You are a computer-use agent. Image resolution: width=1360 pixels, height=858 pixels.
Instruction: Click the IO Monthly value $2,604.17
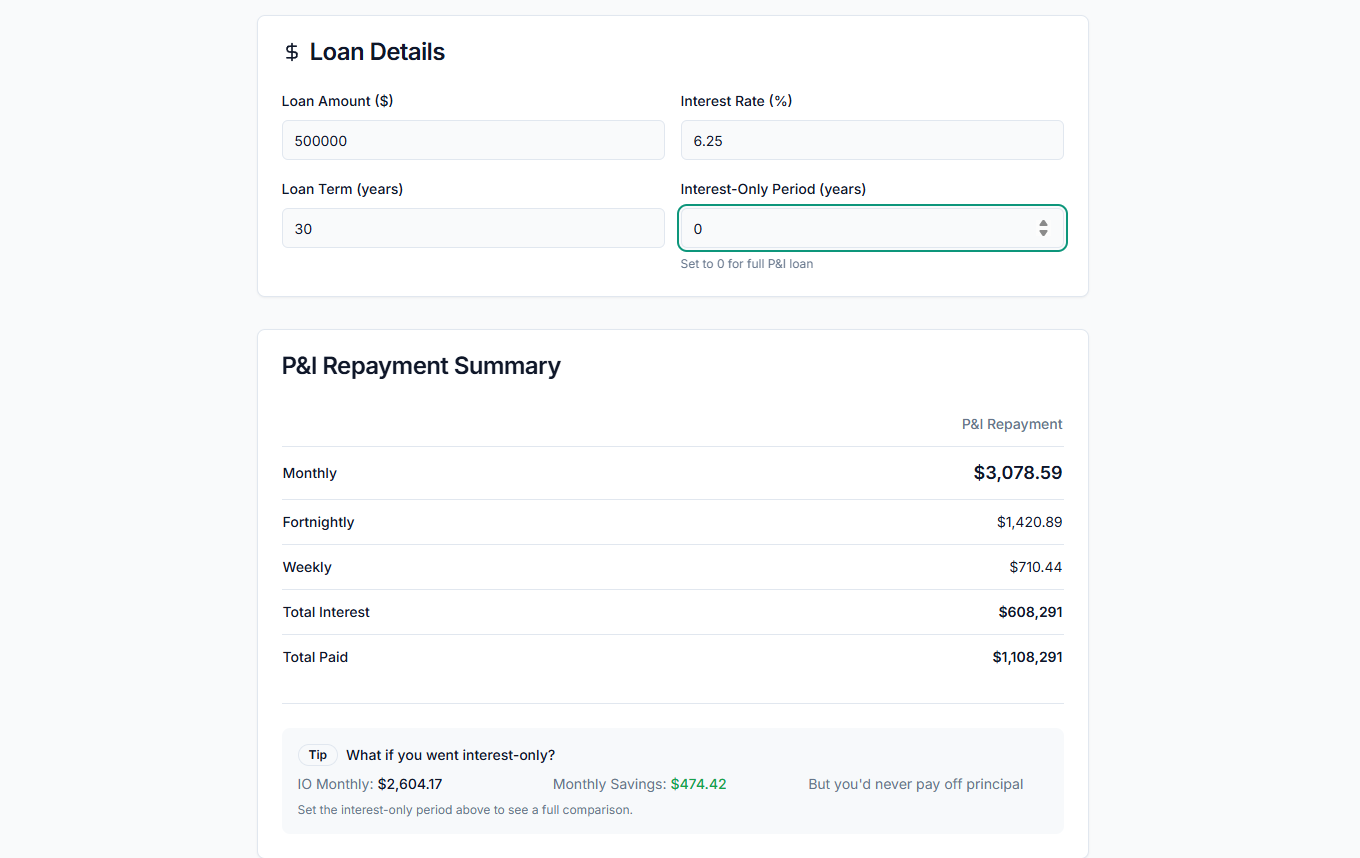pyautogui.click(x=410, y=784)
